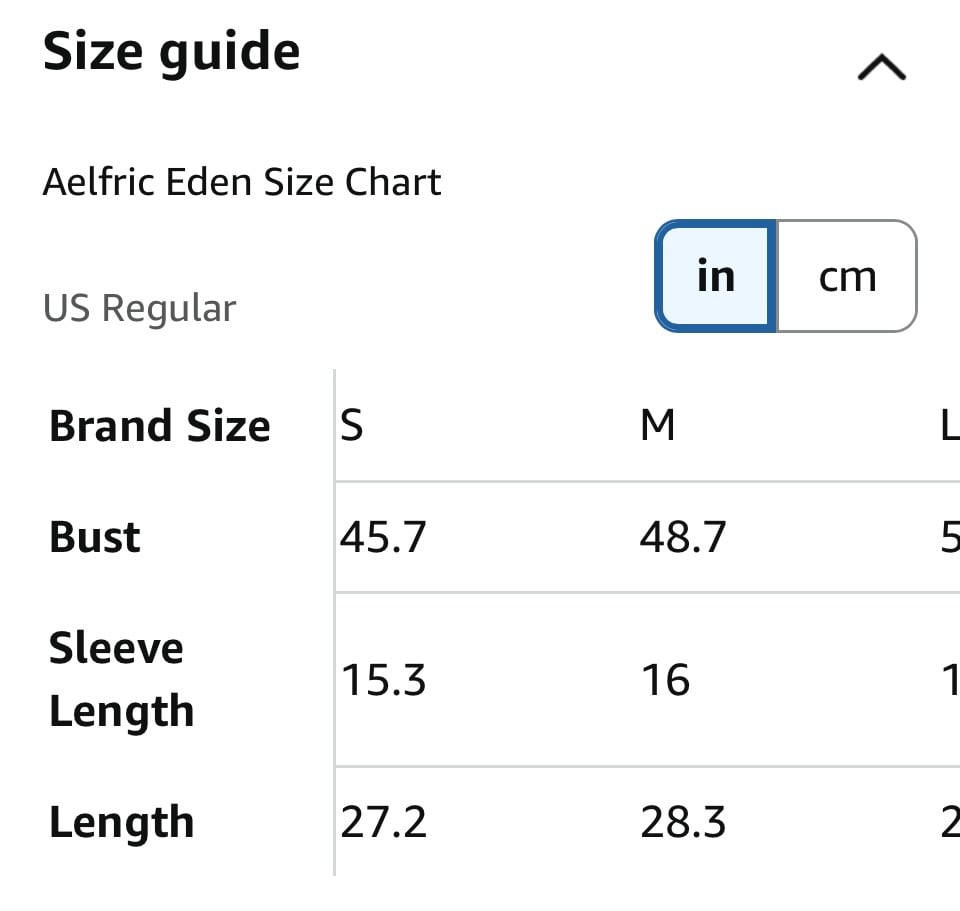Click the US Regular label
This screenshot has width=960, height=911.
139,308
